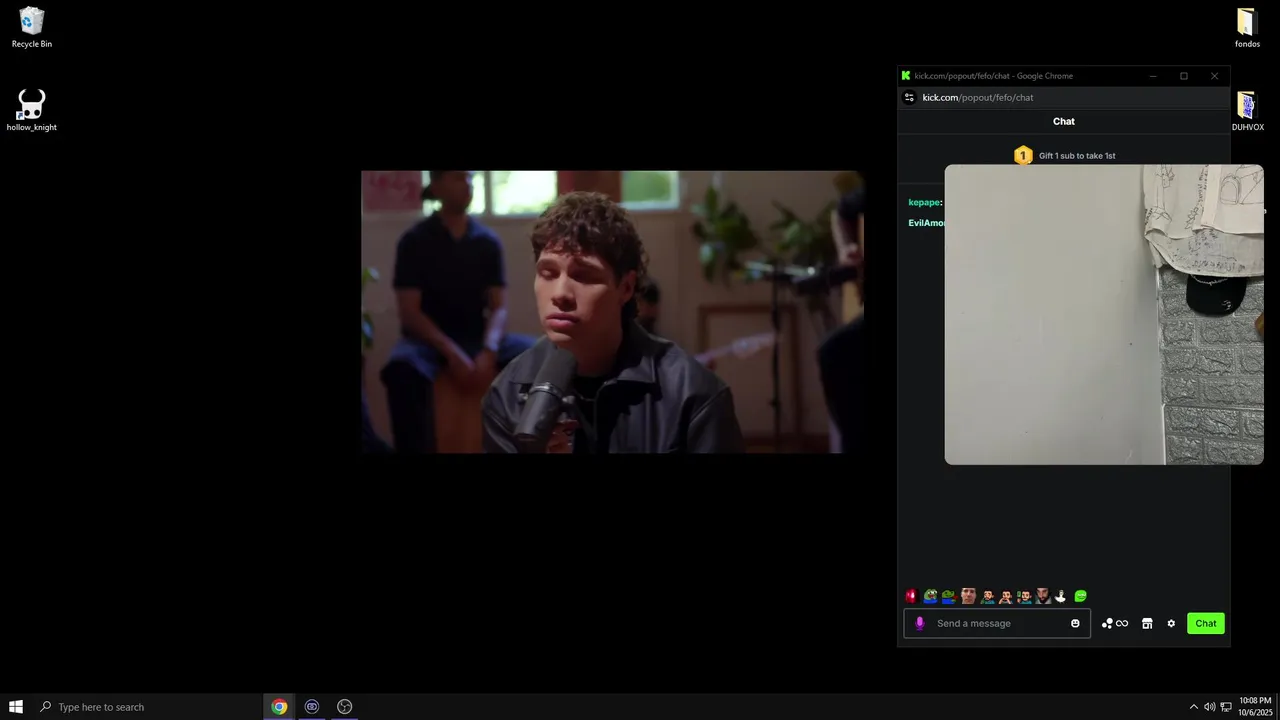Select the DUHVOX archive icon on desktop
The width and height of the screenshot is (1280, 720).
point(1247,111)
